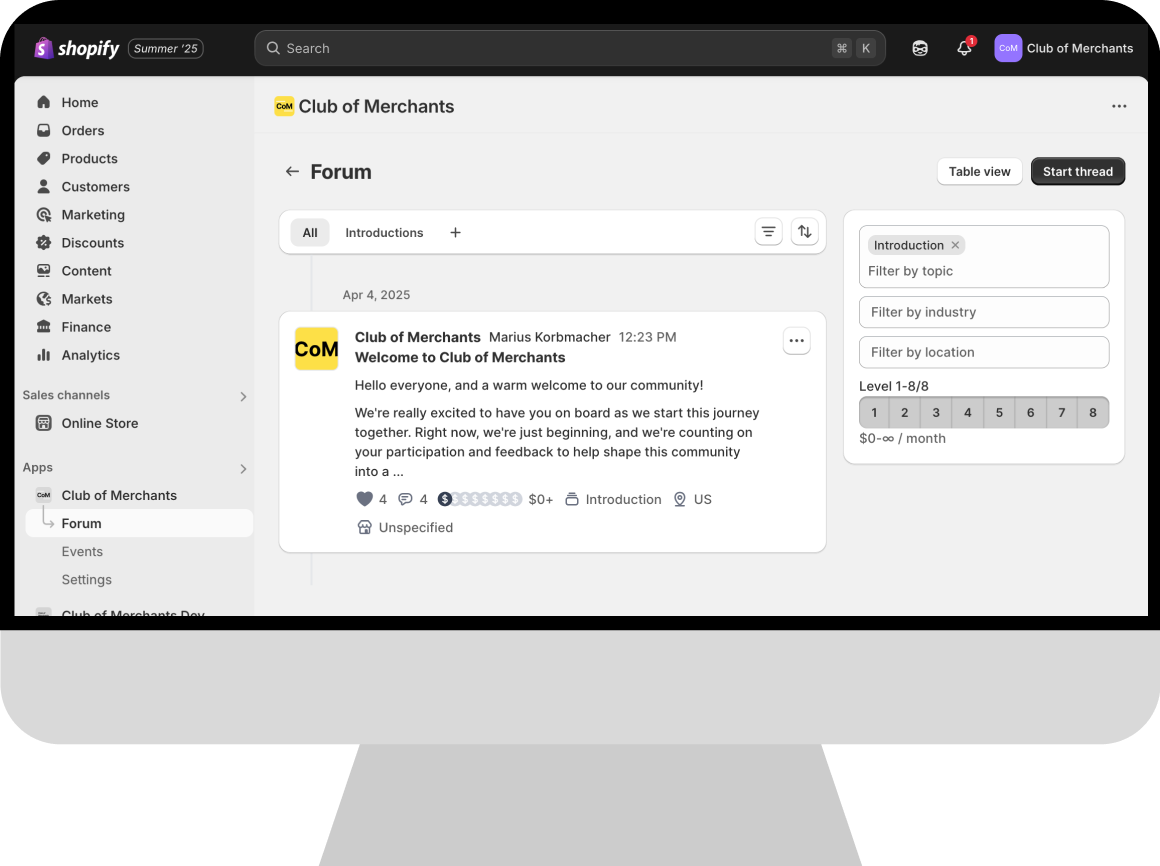Screen dimensions: 1160x866
Task: Open the sort arrows button
Action: click(805, 232)
